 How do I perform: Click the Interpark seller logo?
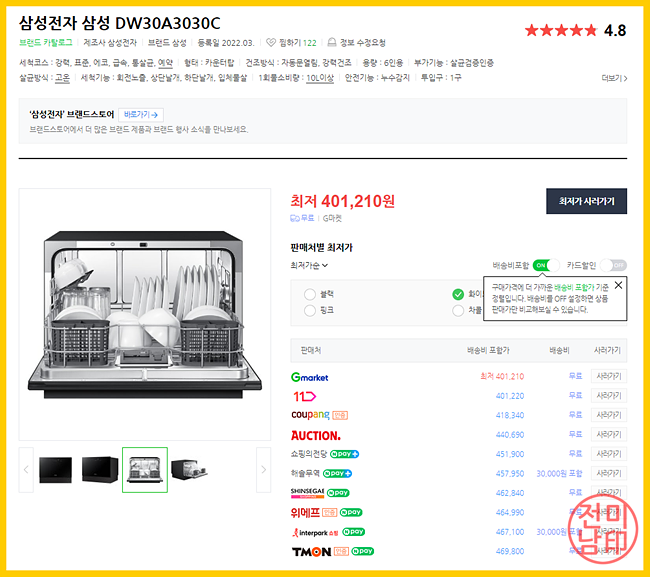(315, 533)
